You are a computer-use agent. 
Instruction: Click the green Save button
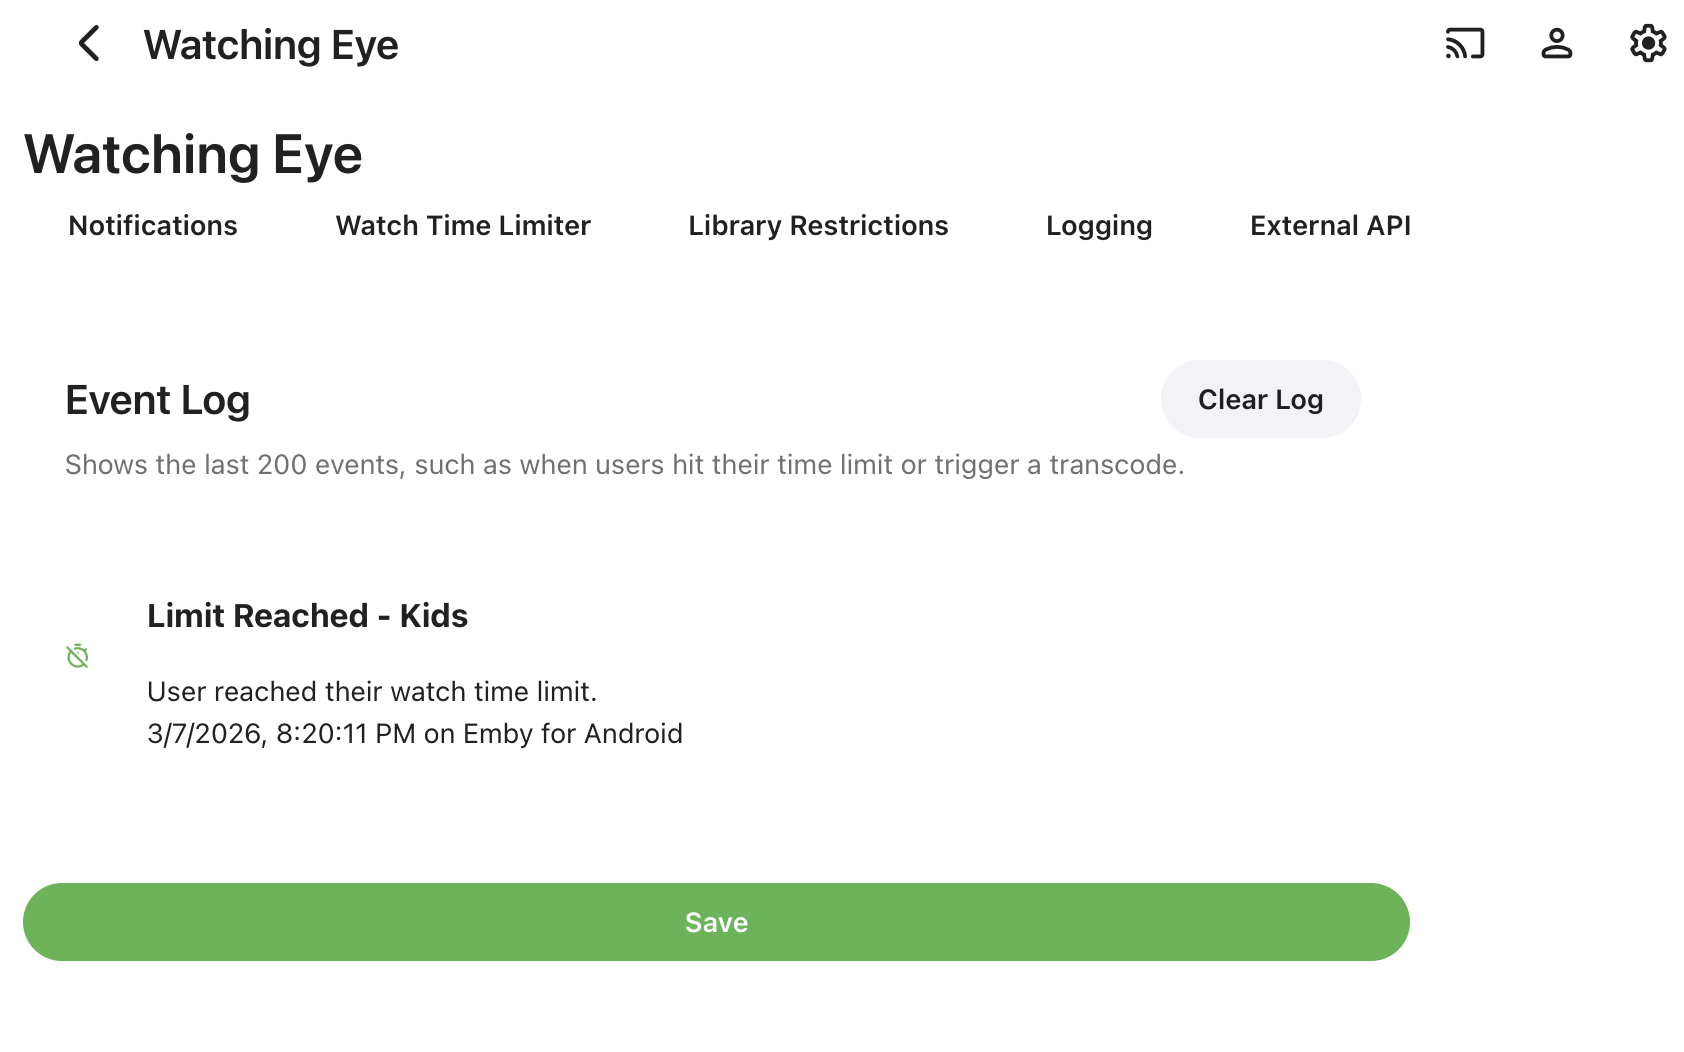point(716,922)
